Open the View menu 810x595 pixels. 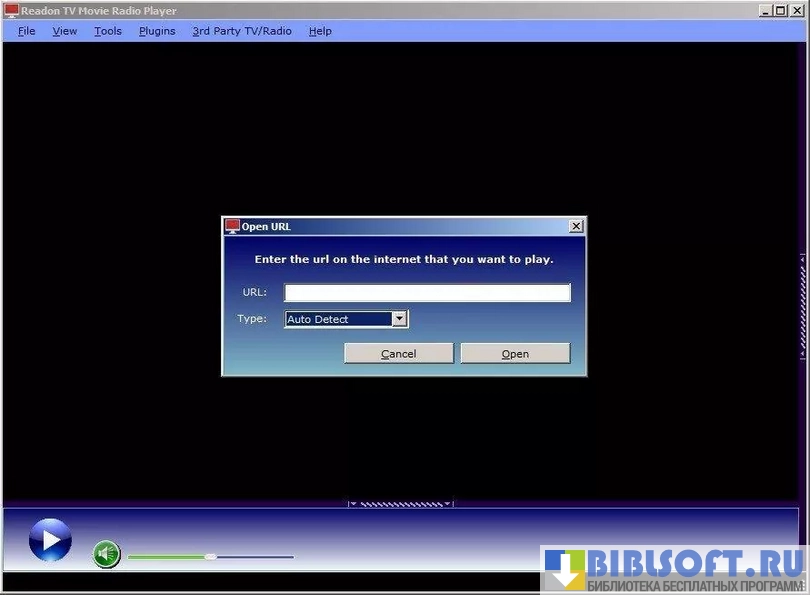point(65,31)
